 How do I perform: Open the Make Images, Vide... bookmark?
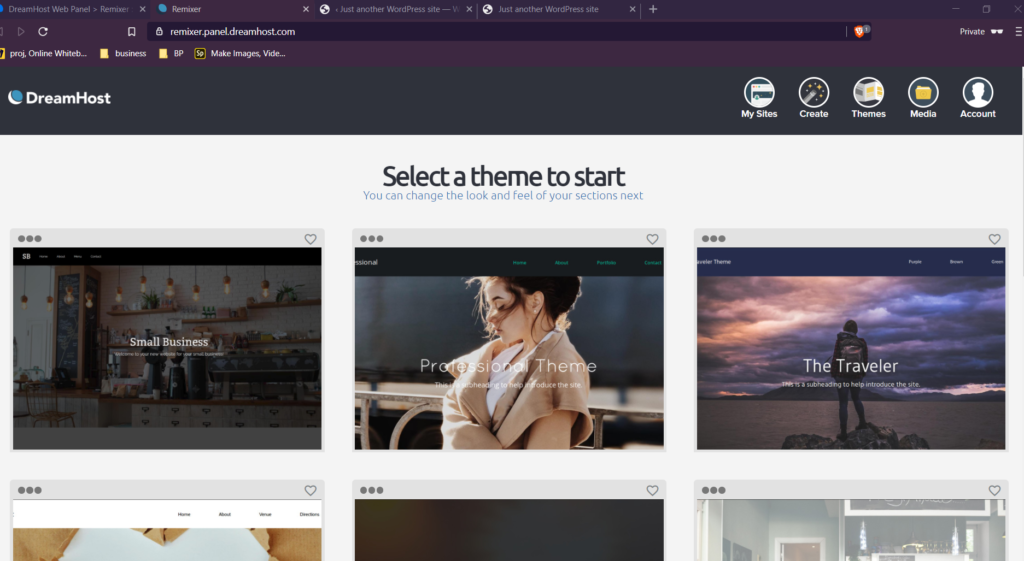coord(240,54)
